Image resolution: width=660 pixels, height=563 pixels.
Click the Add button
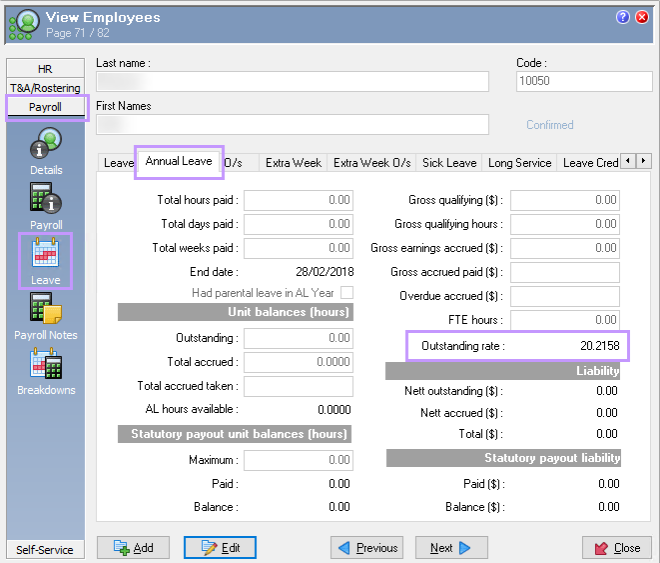tap(133, 548)
